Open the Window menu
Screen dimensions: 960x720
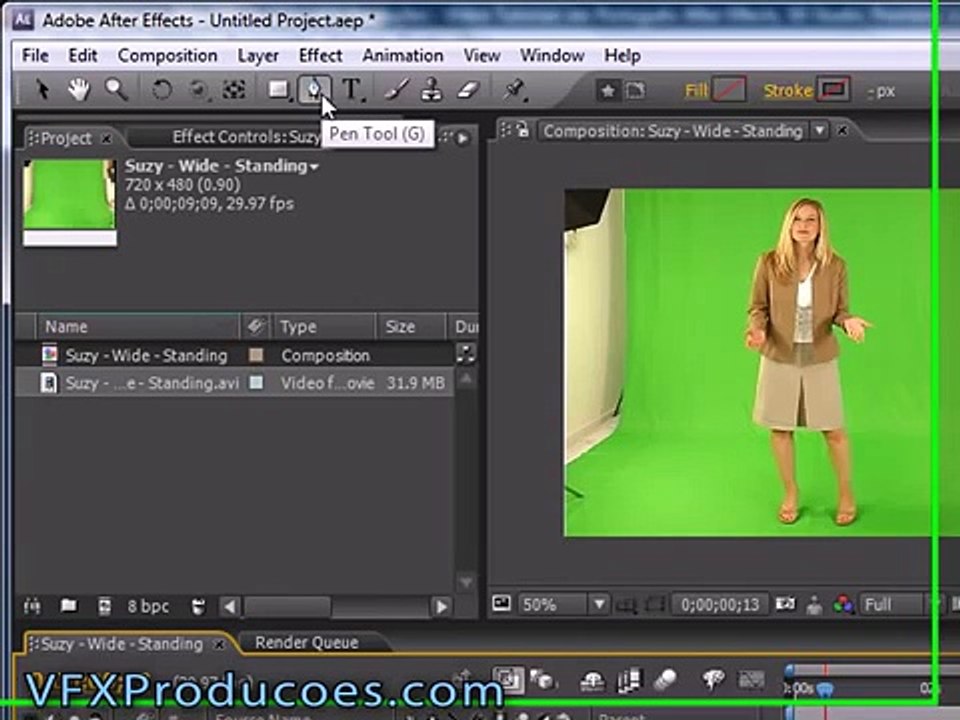[x=552, y=56]
